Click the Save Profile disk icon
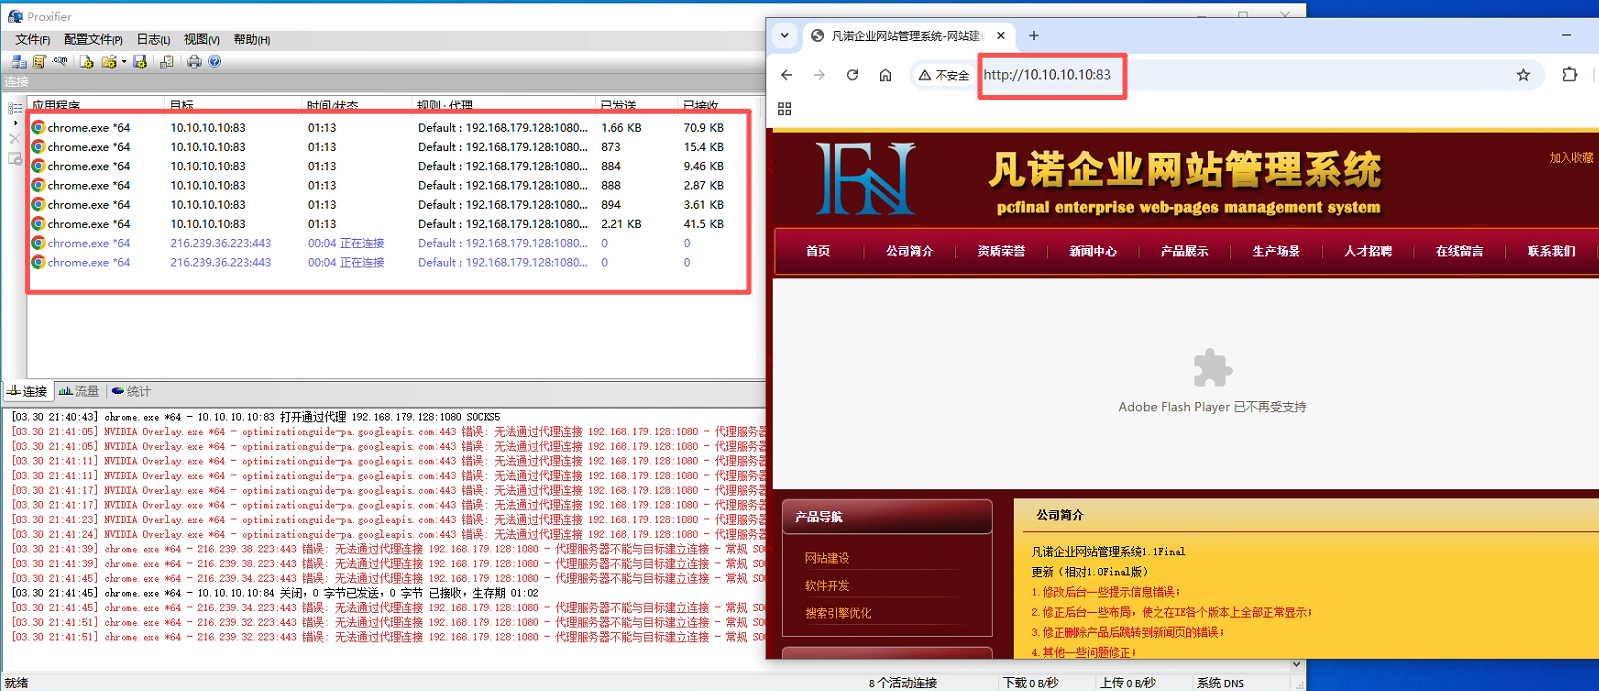 point(140,62)
